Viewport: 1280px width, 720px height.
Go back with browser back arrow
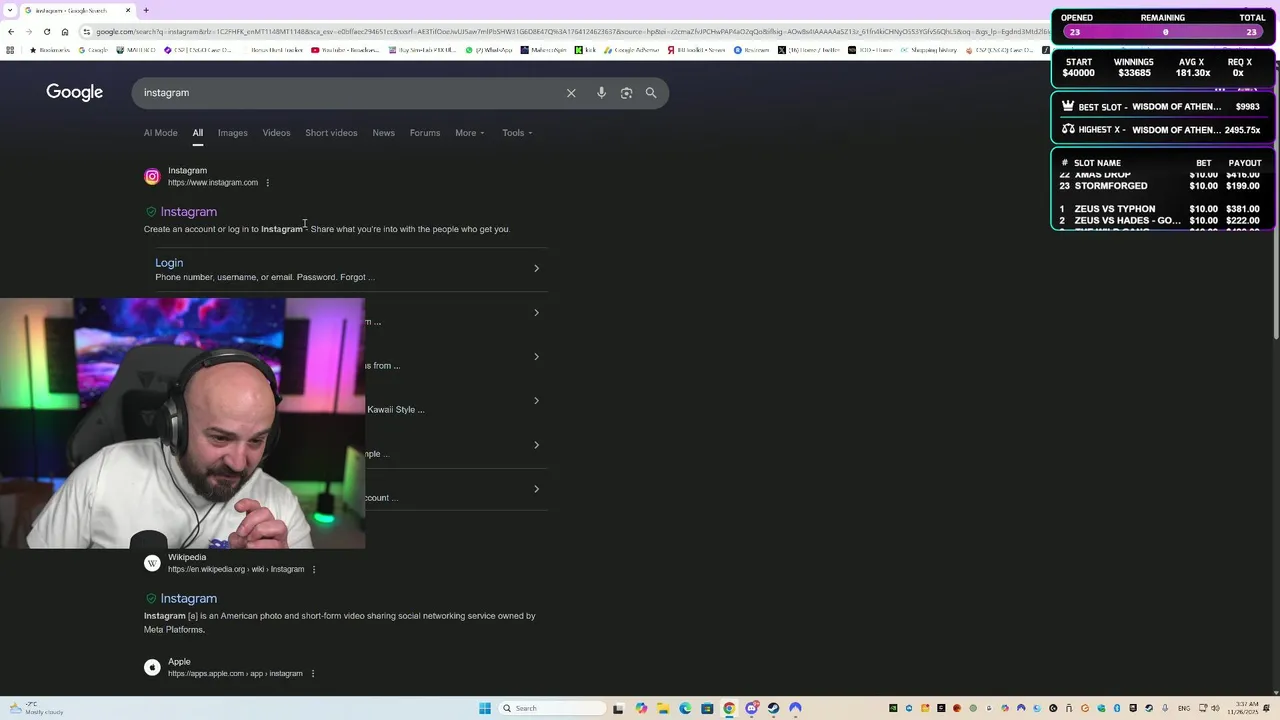click(x=11, y=31)
